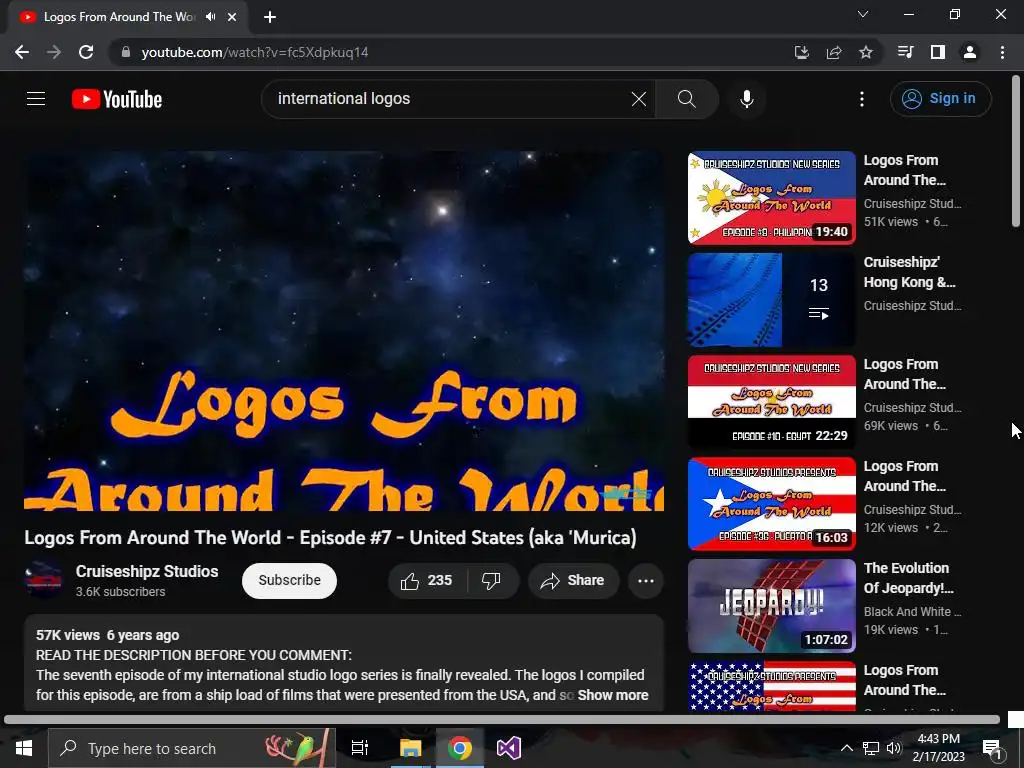
Task: Click the URL address bar
Action: coord(451,52)
